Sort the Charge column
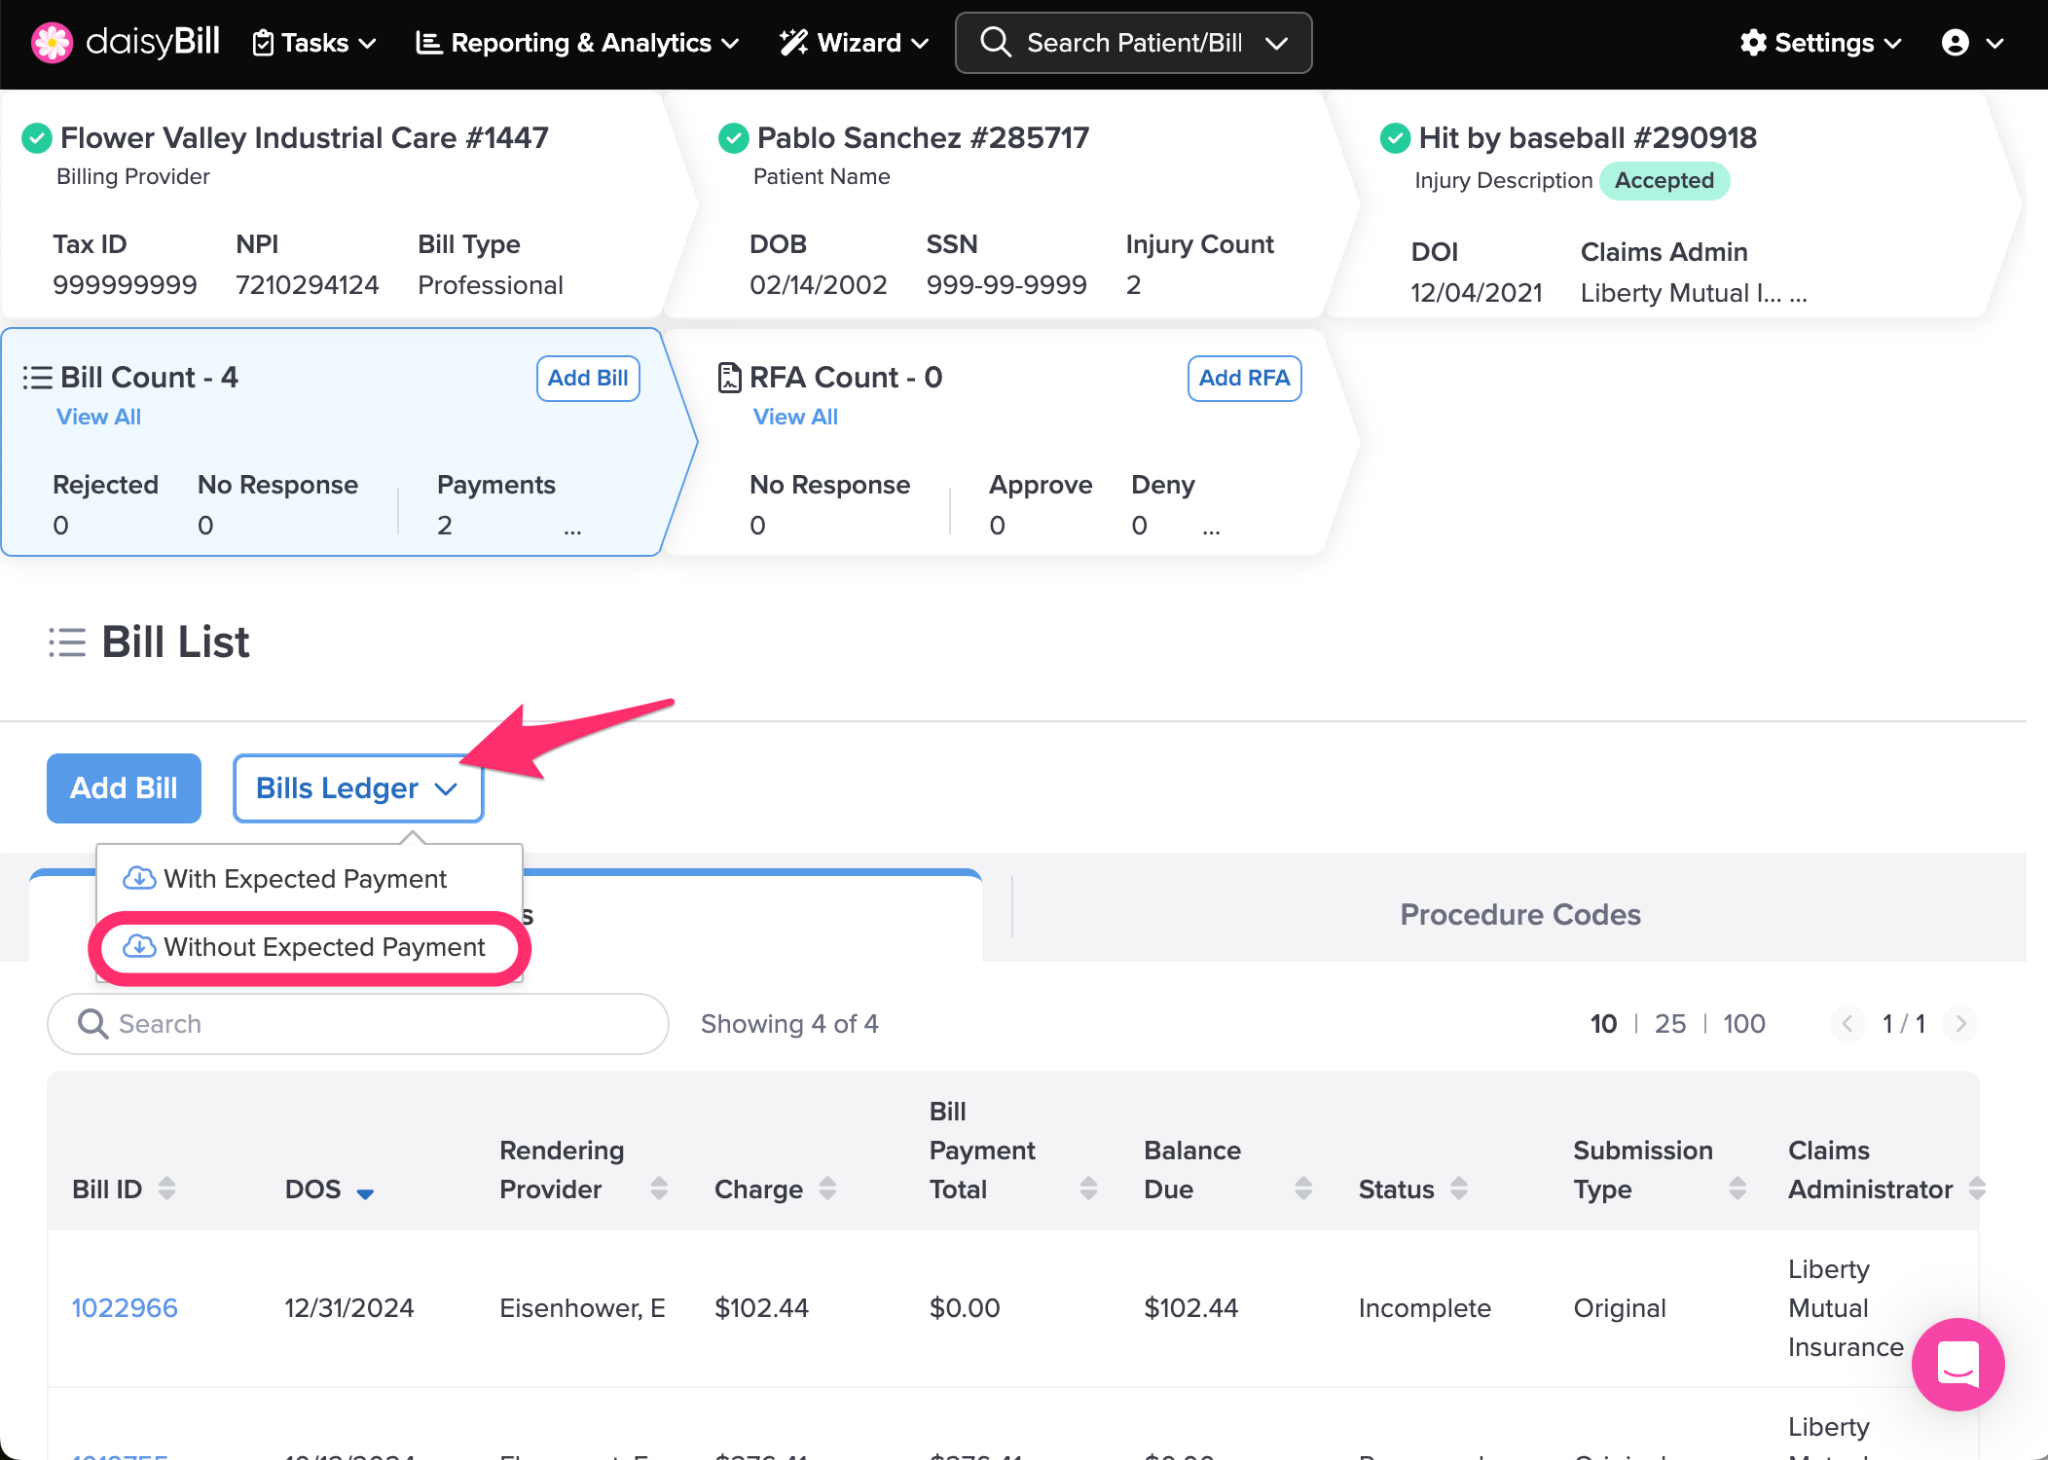Screen dimensions: 2048x1460 click(x=827, y=1188)
